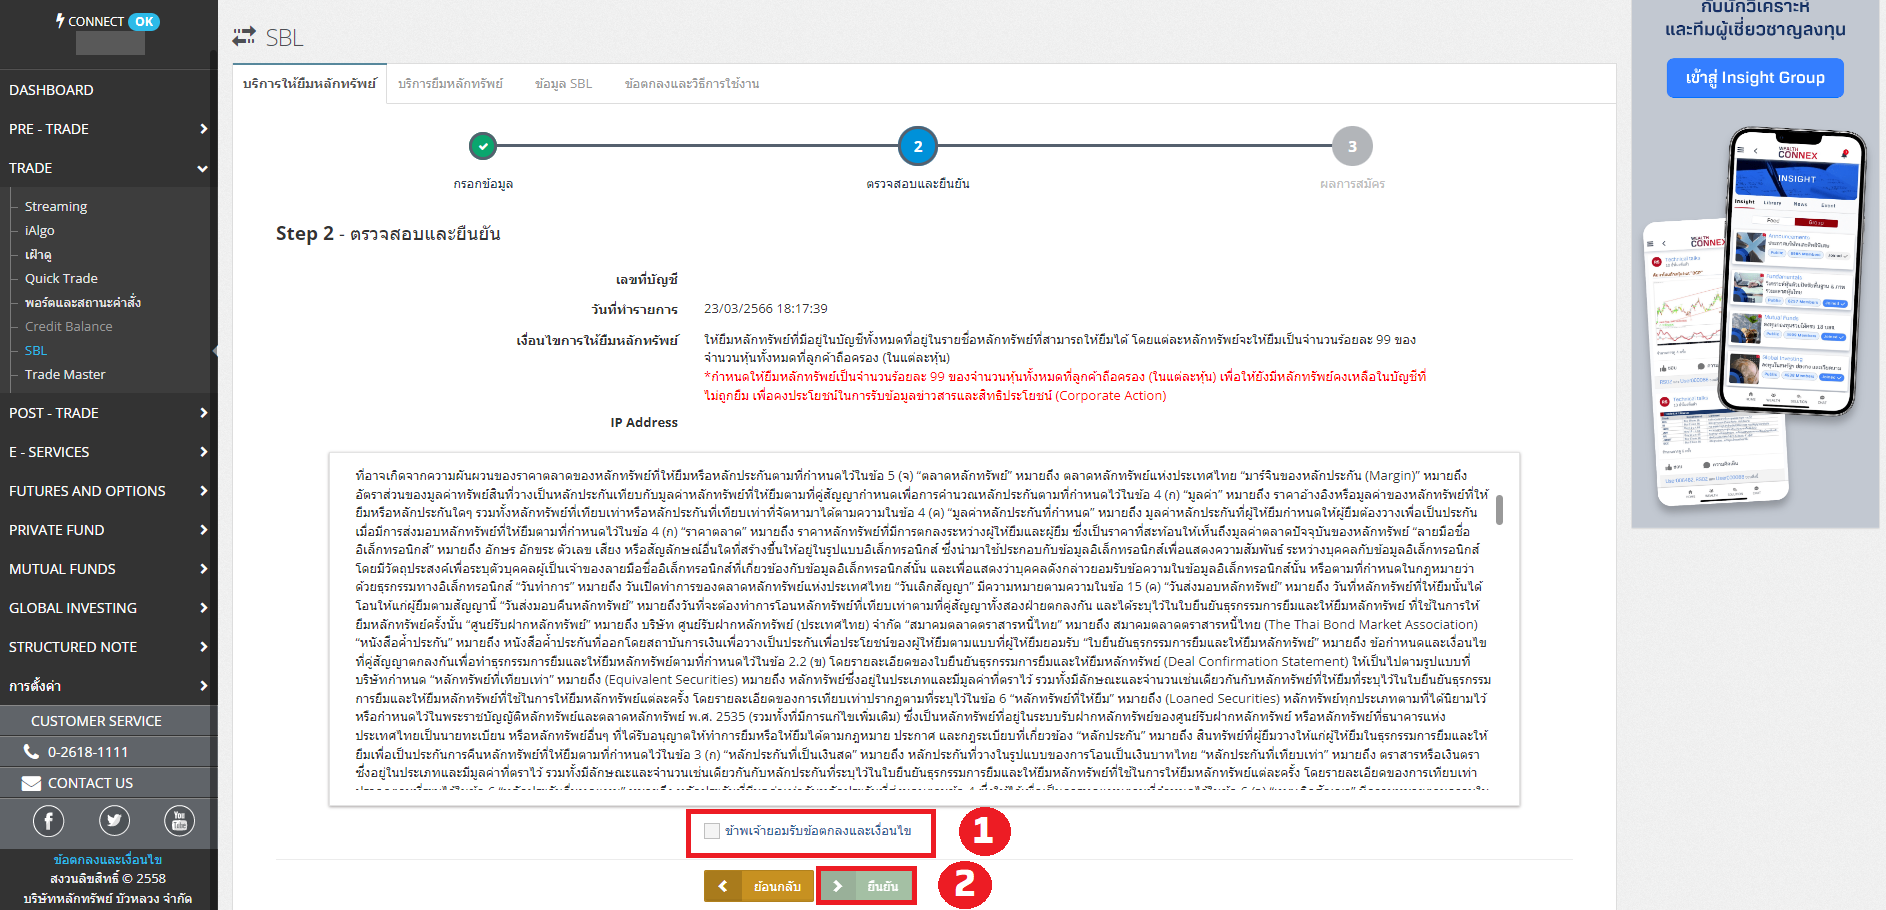Click the terms text box scrollbar
The width and height of the screenshot is (1886, 910).
1499,510
